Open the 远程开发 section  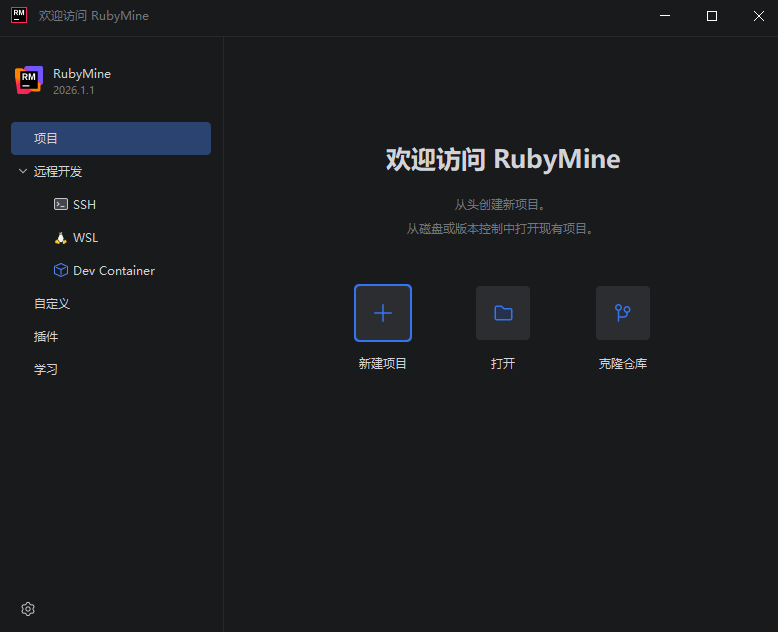(x=58, y=171)
